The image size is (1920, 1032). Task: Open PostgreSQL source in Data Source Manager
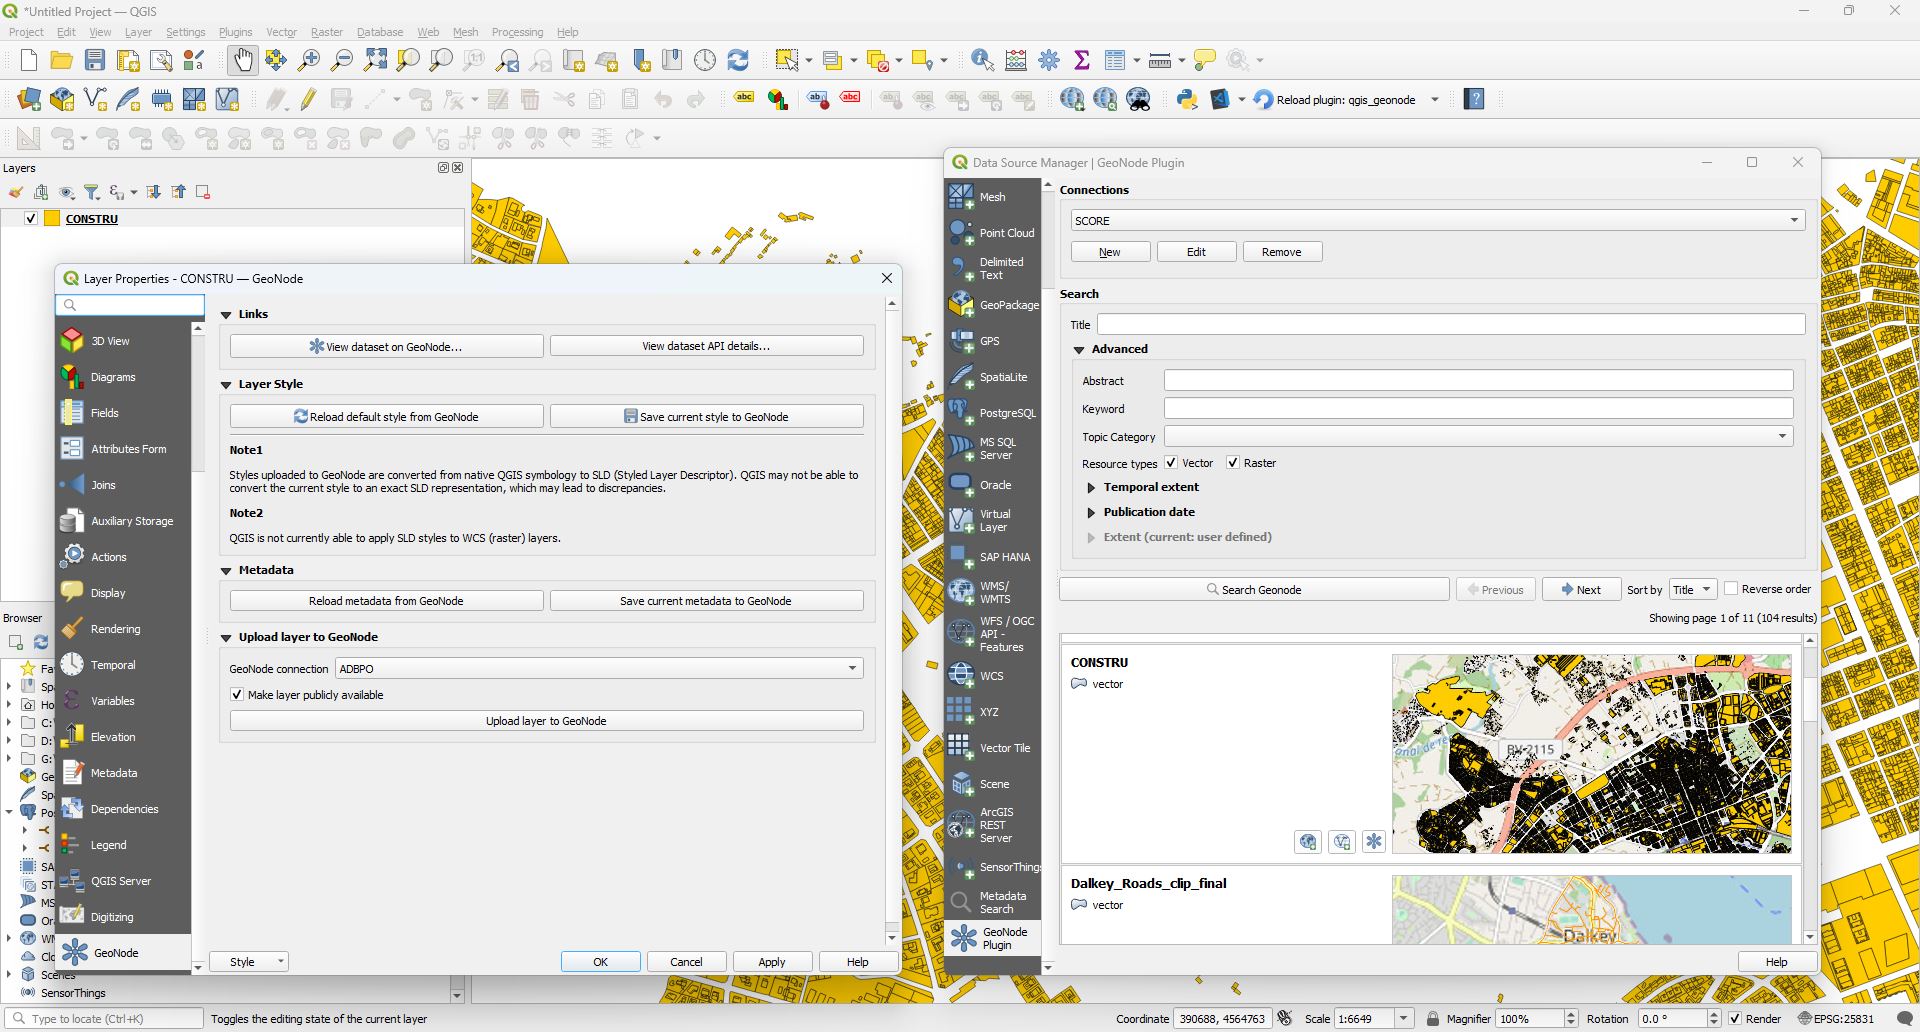pyautogui.click(x=993, y=412)
